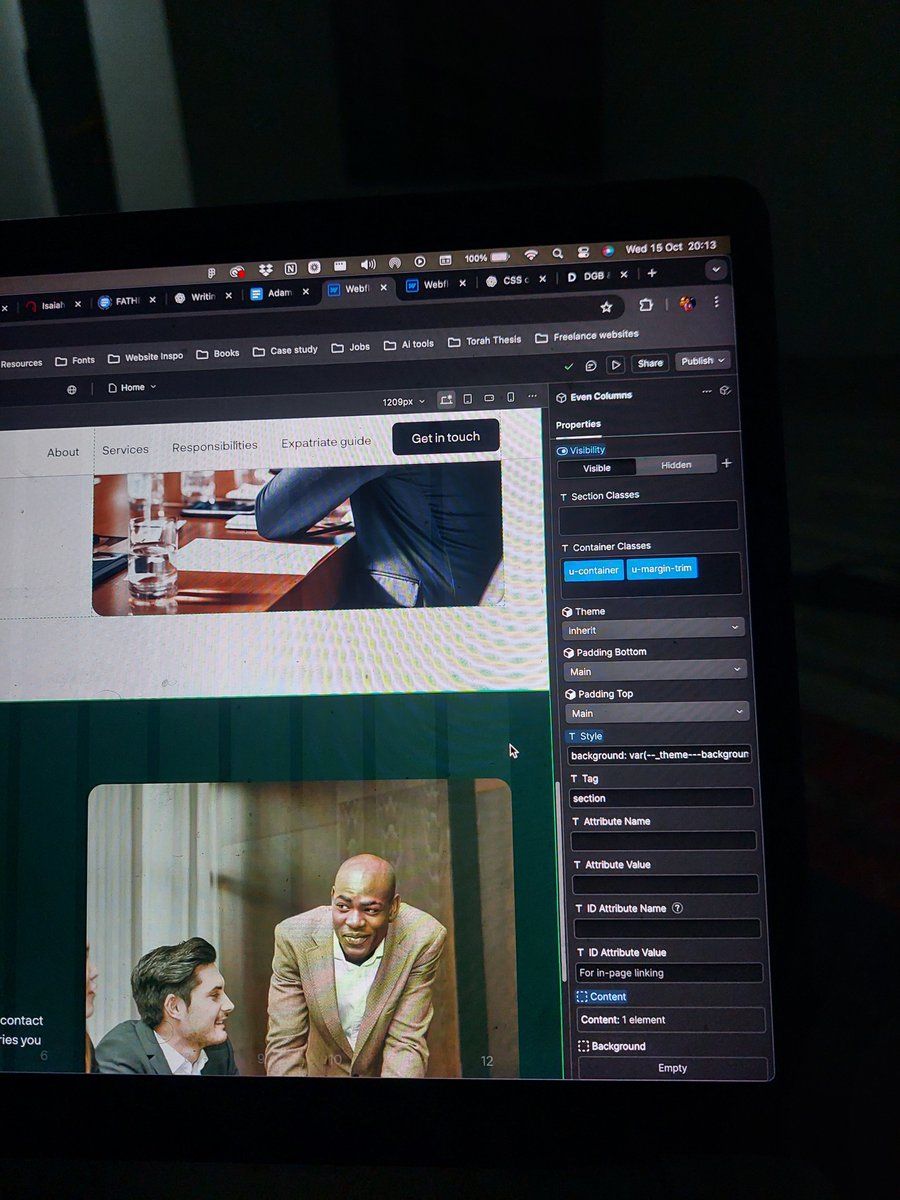900x1200 pixels.
Task: Click the Dropbox icon in macOS menu bar
Action: click(265, 270)
